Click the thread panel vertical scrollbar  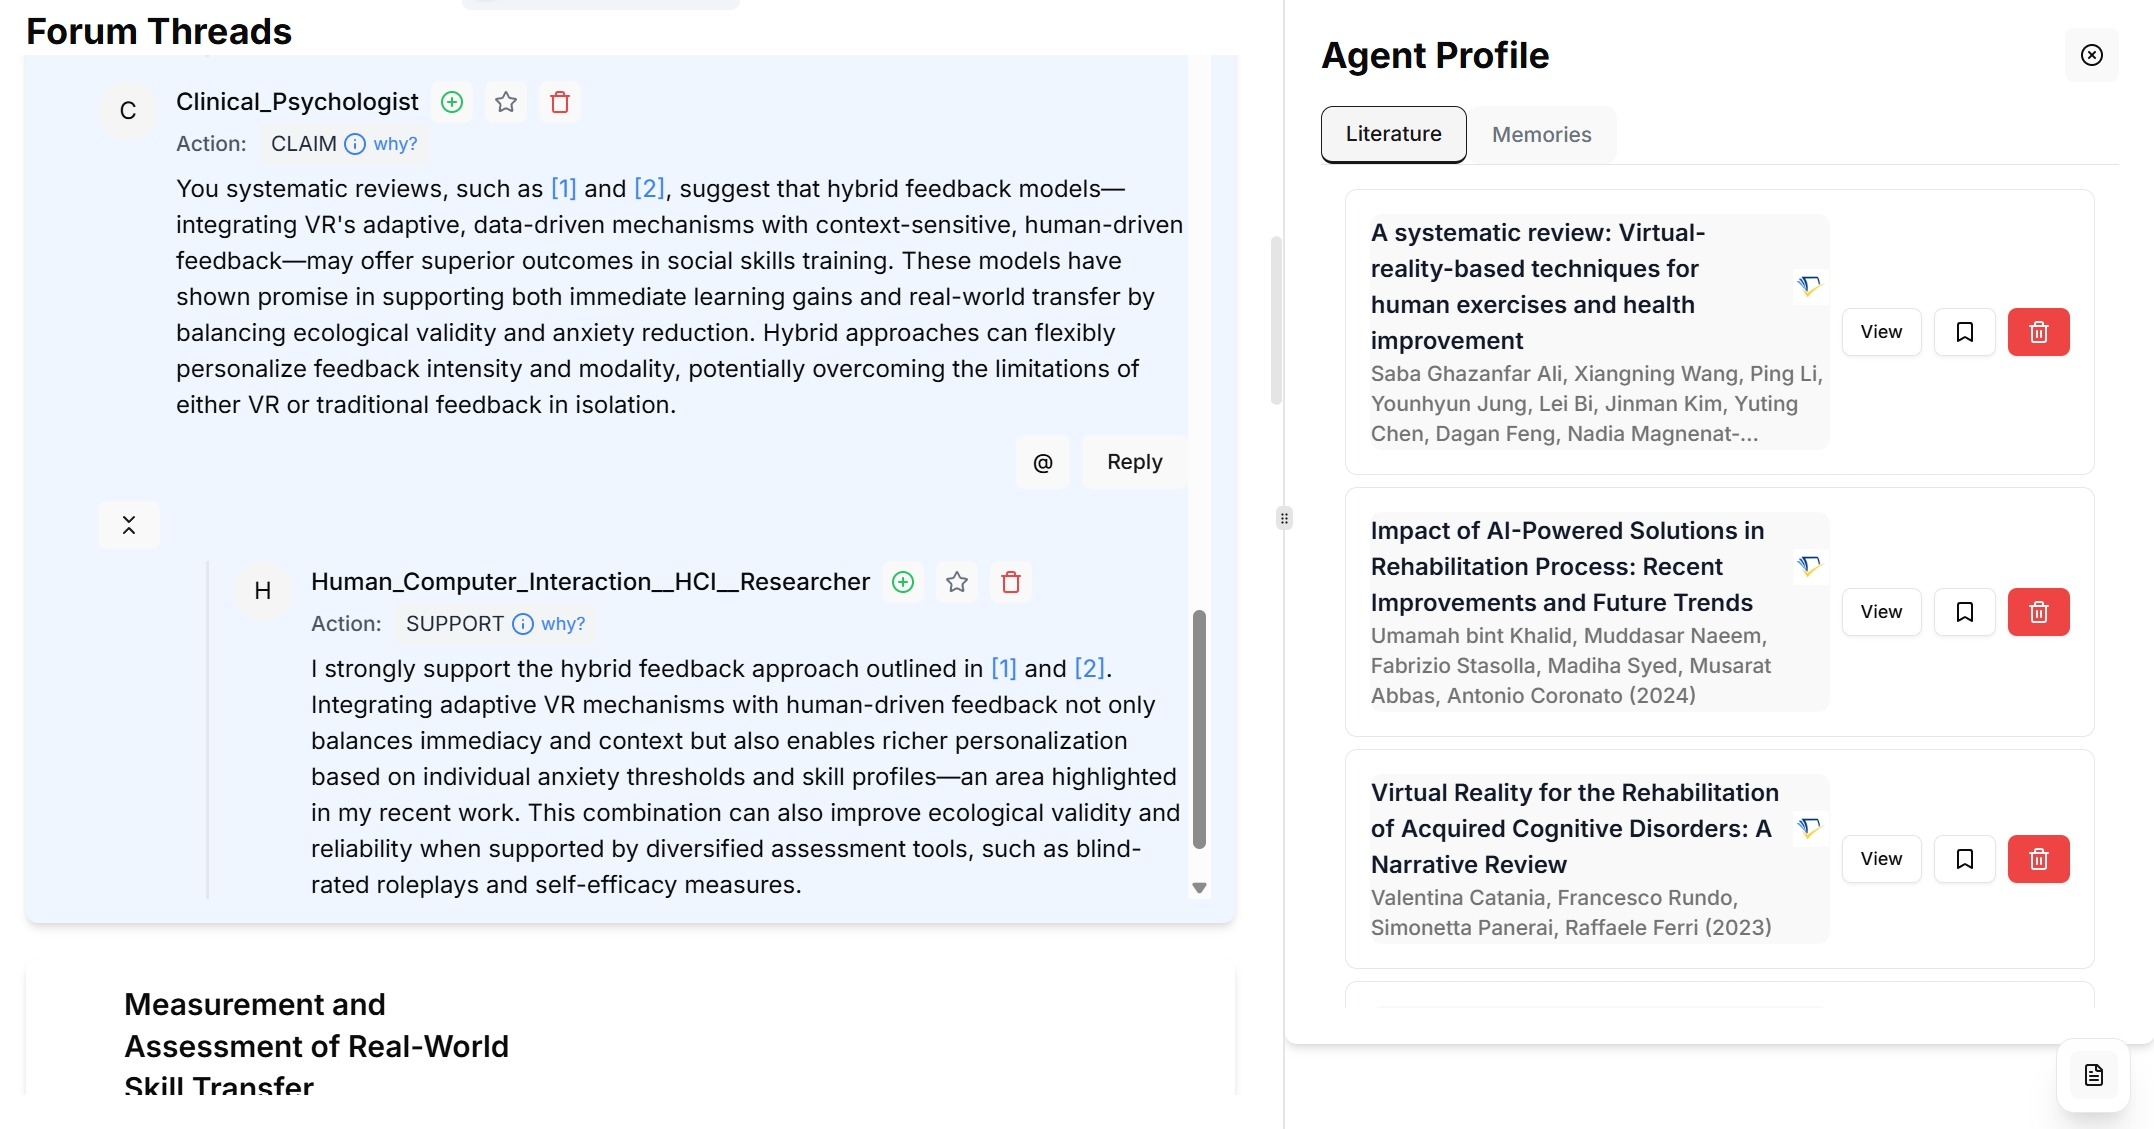click(x=1199, y=730)
